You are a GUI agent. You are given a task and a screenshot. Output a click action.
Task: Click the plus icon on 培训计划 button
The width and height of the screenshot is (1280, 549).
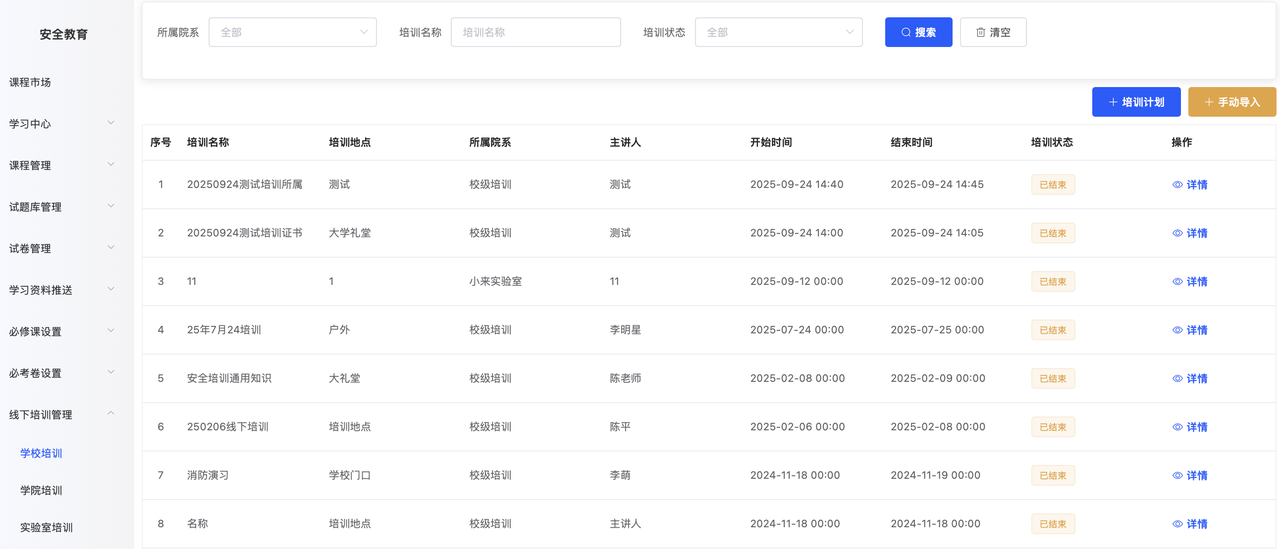coord(1113,102)
